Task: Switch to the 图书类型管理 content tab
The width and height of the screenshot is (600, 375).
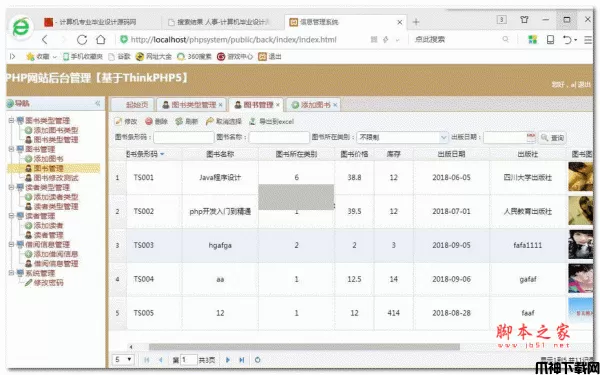Action: (190, 105)
